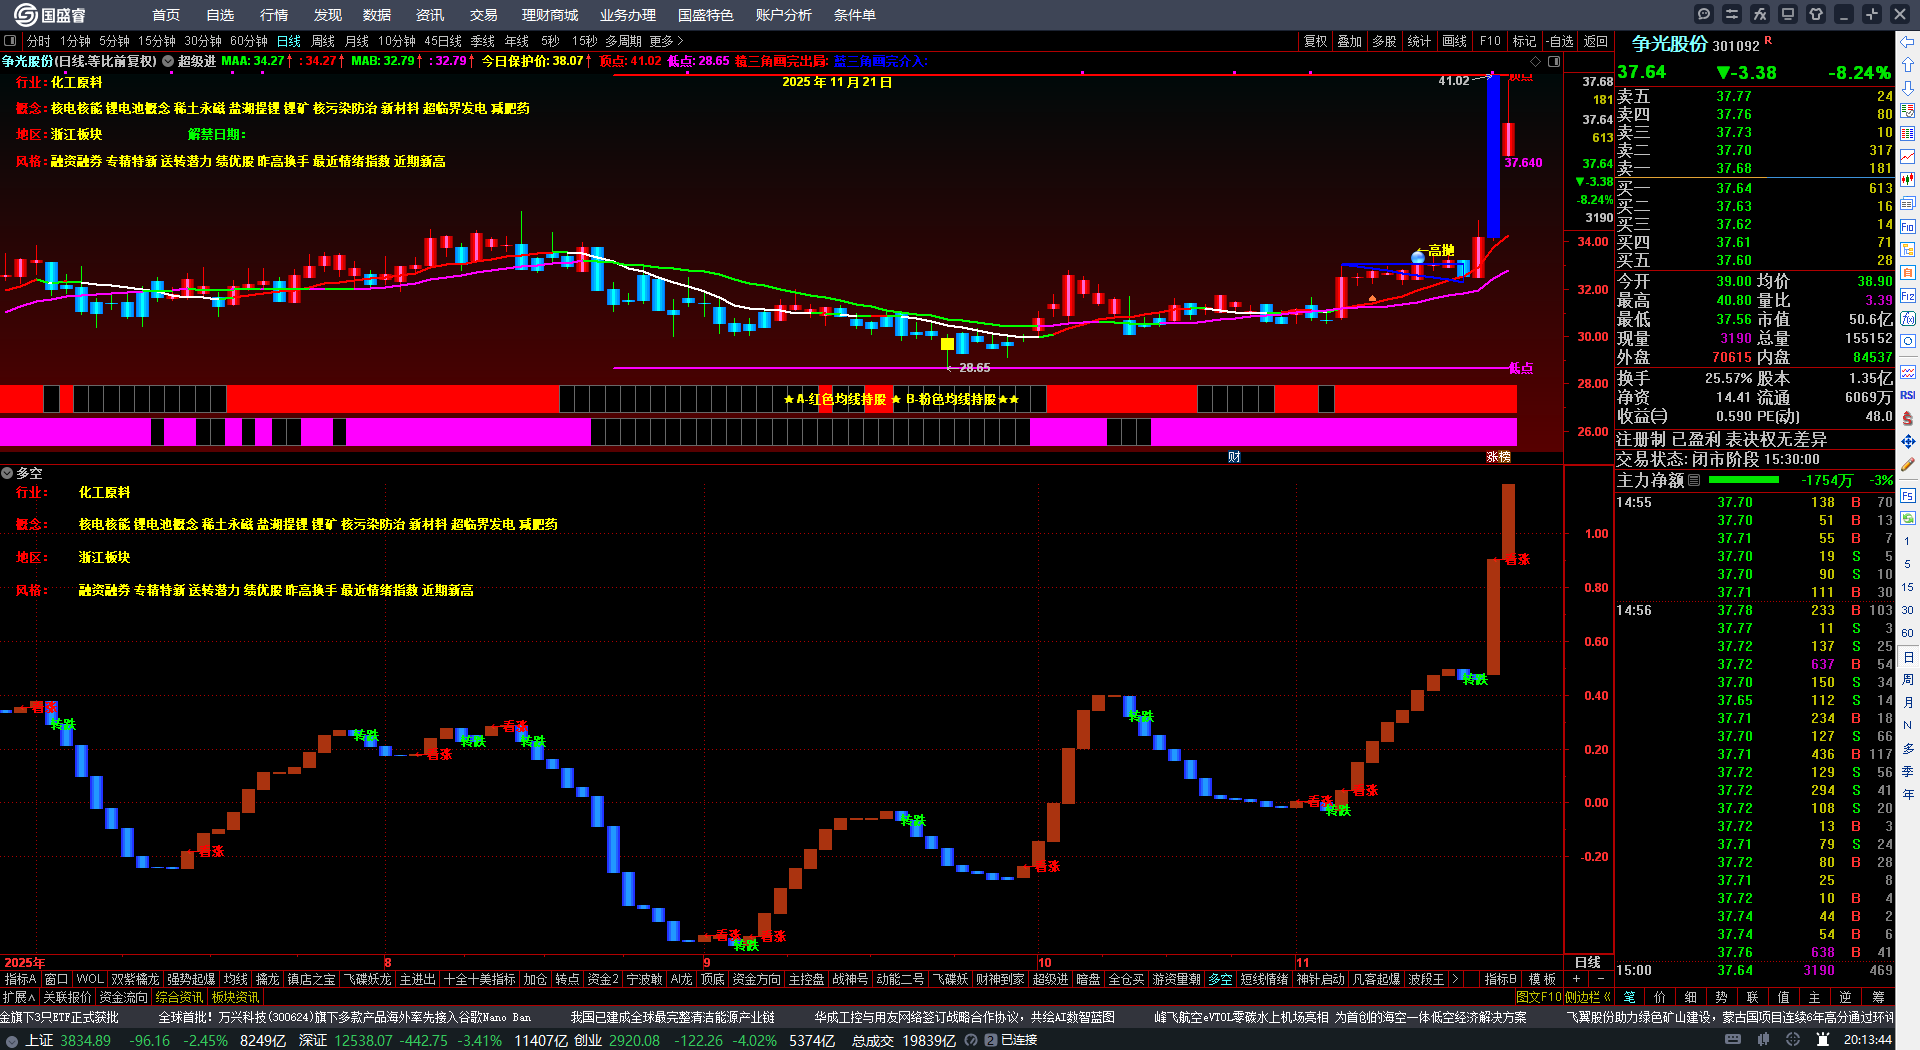This screenshot has height=1050, width=1920.
Task: Open the settings sliders icon in title bar
Action: (x=1732, y=14)
